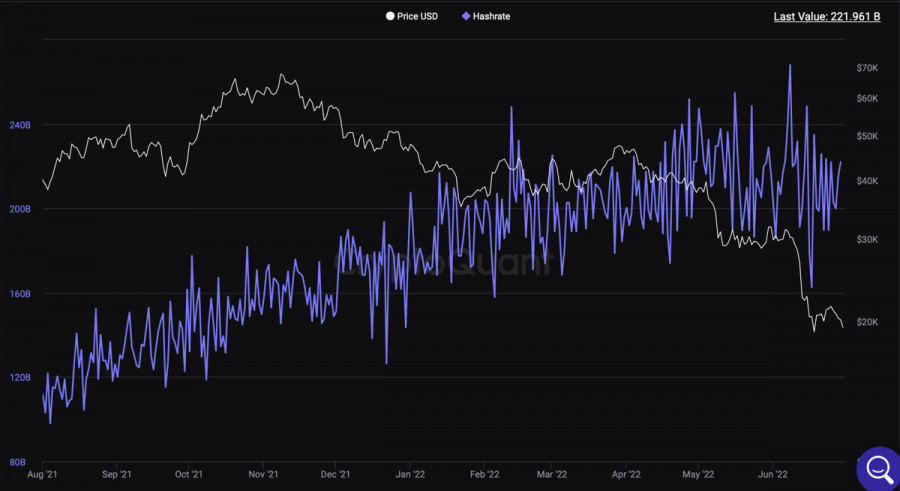
Task: Click the $20K price axis label
Action: point(866,322)
